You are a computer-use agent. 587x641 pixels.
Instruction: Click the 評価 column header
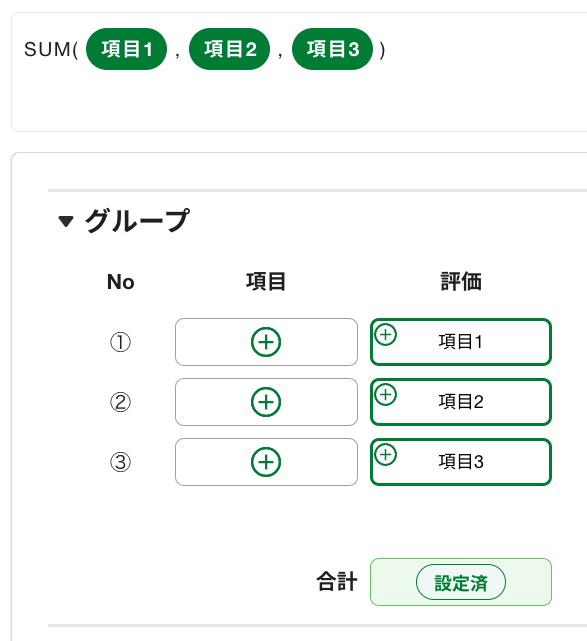point(461,282)
